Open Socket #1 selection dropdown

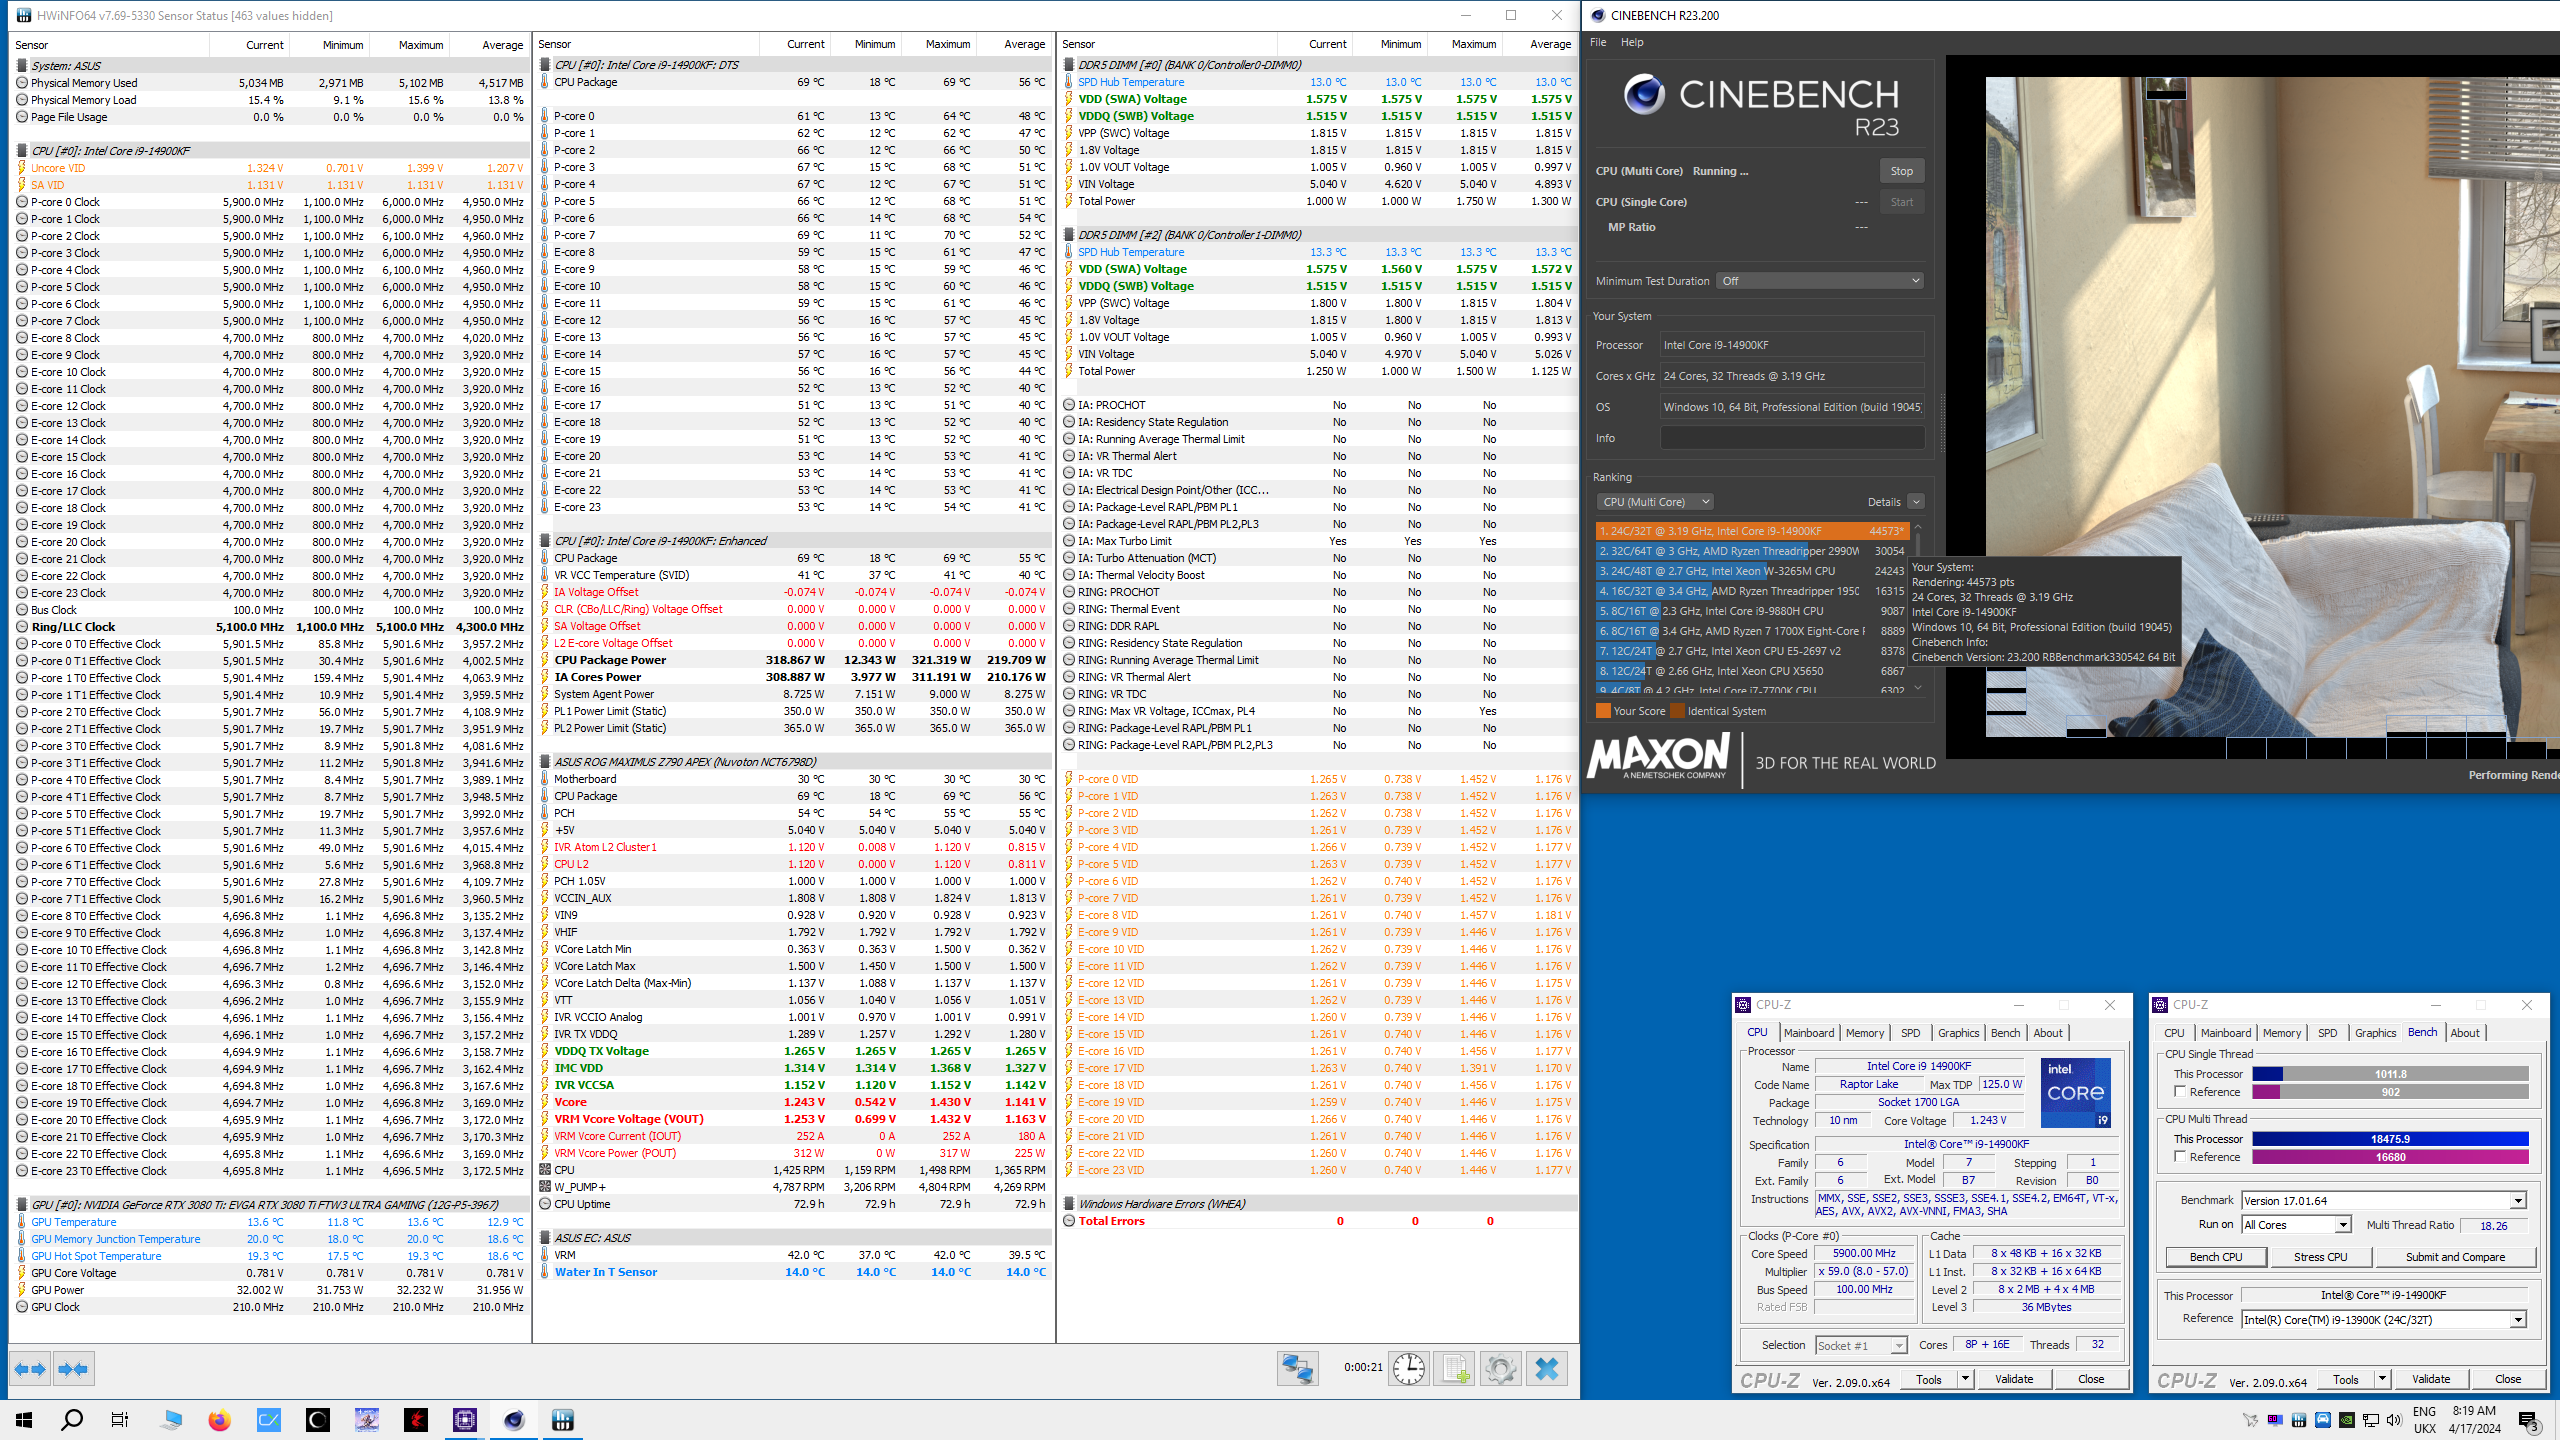pos(1861,1346)
